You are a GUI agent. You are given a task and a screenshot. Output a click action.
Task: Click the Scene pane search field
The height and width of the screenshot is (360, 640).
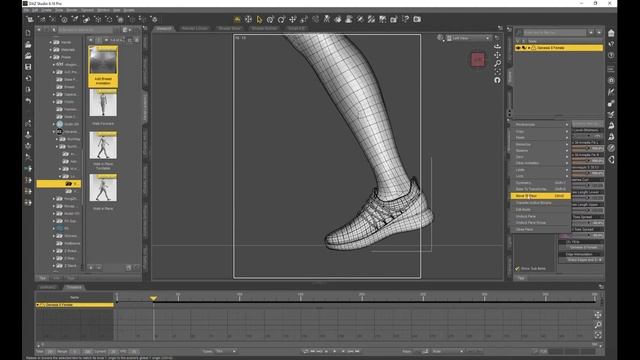(555, 32)
